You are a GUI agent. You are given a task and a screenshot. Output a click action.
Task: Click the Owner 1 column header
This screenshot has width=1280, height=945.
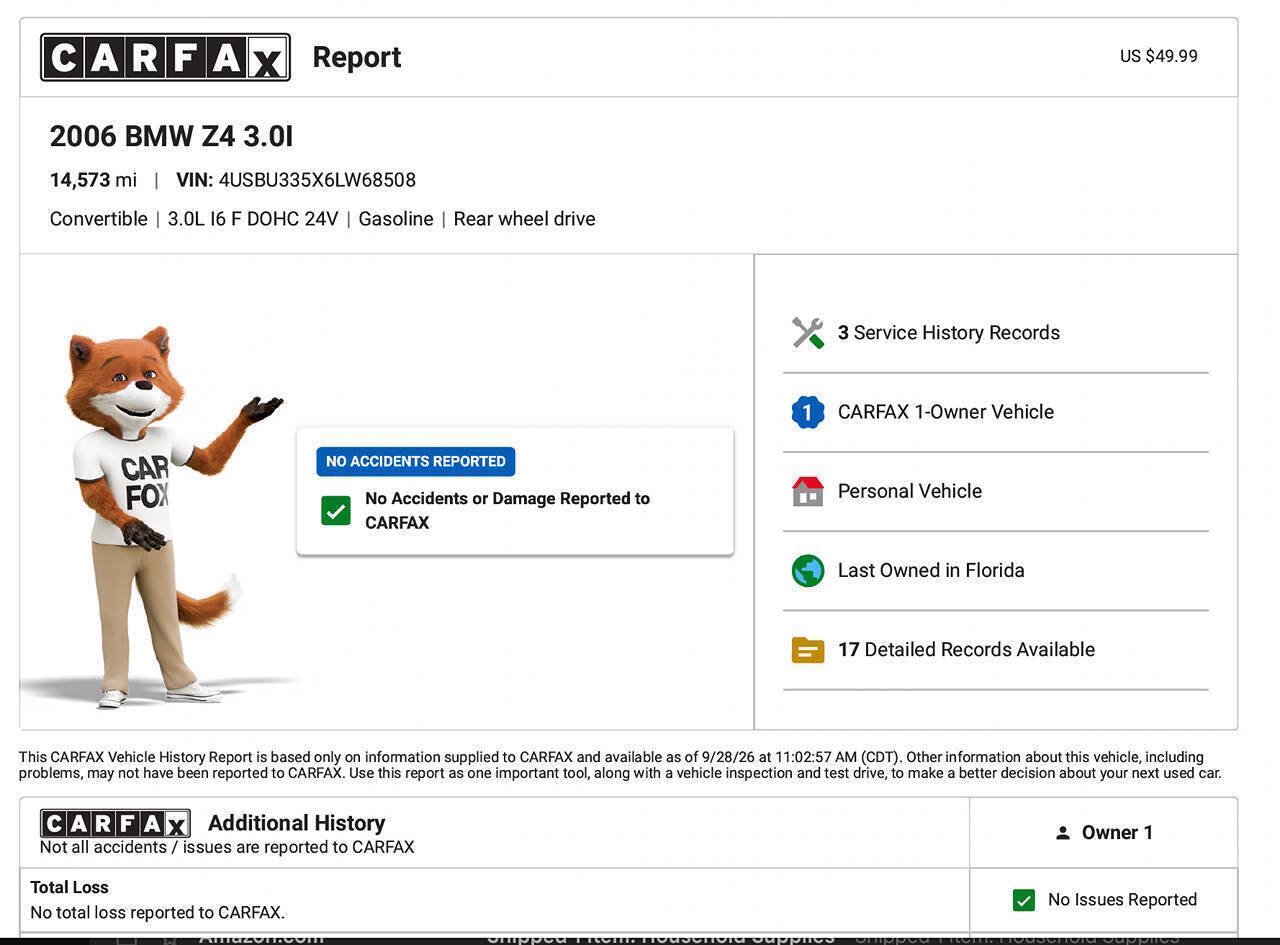[x=1103, y=833]
